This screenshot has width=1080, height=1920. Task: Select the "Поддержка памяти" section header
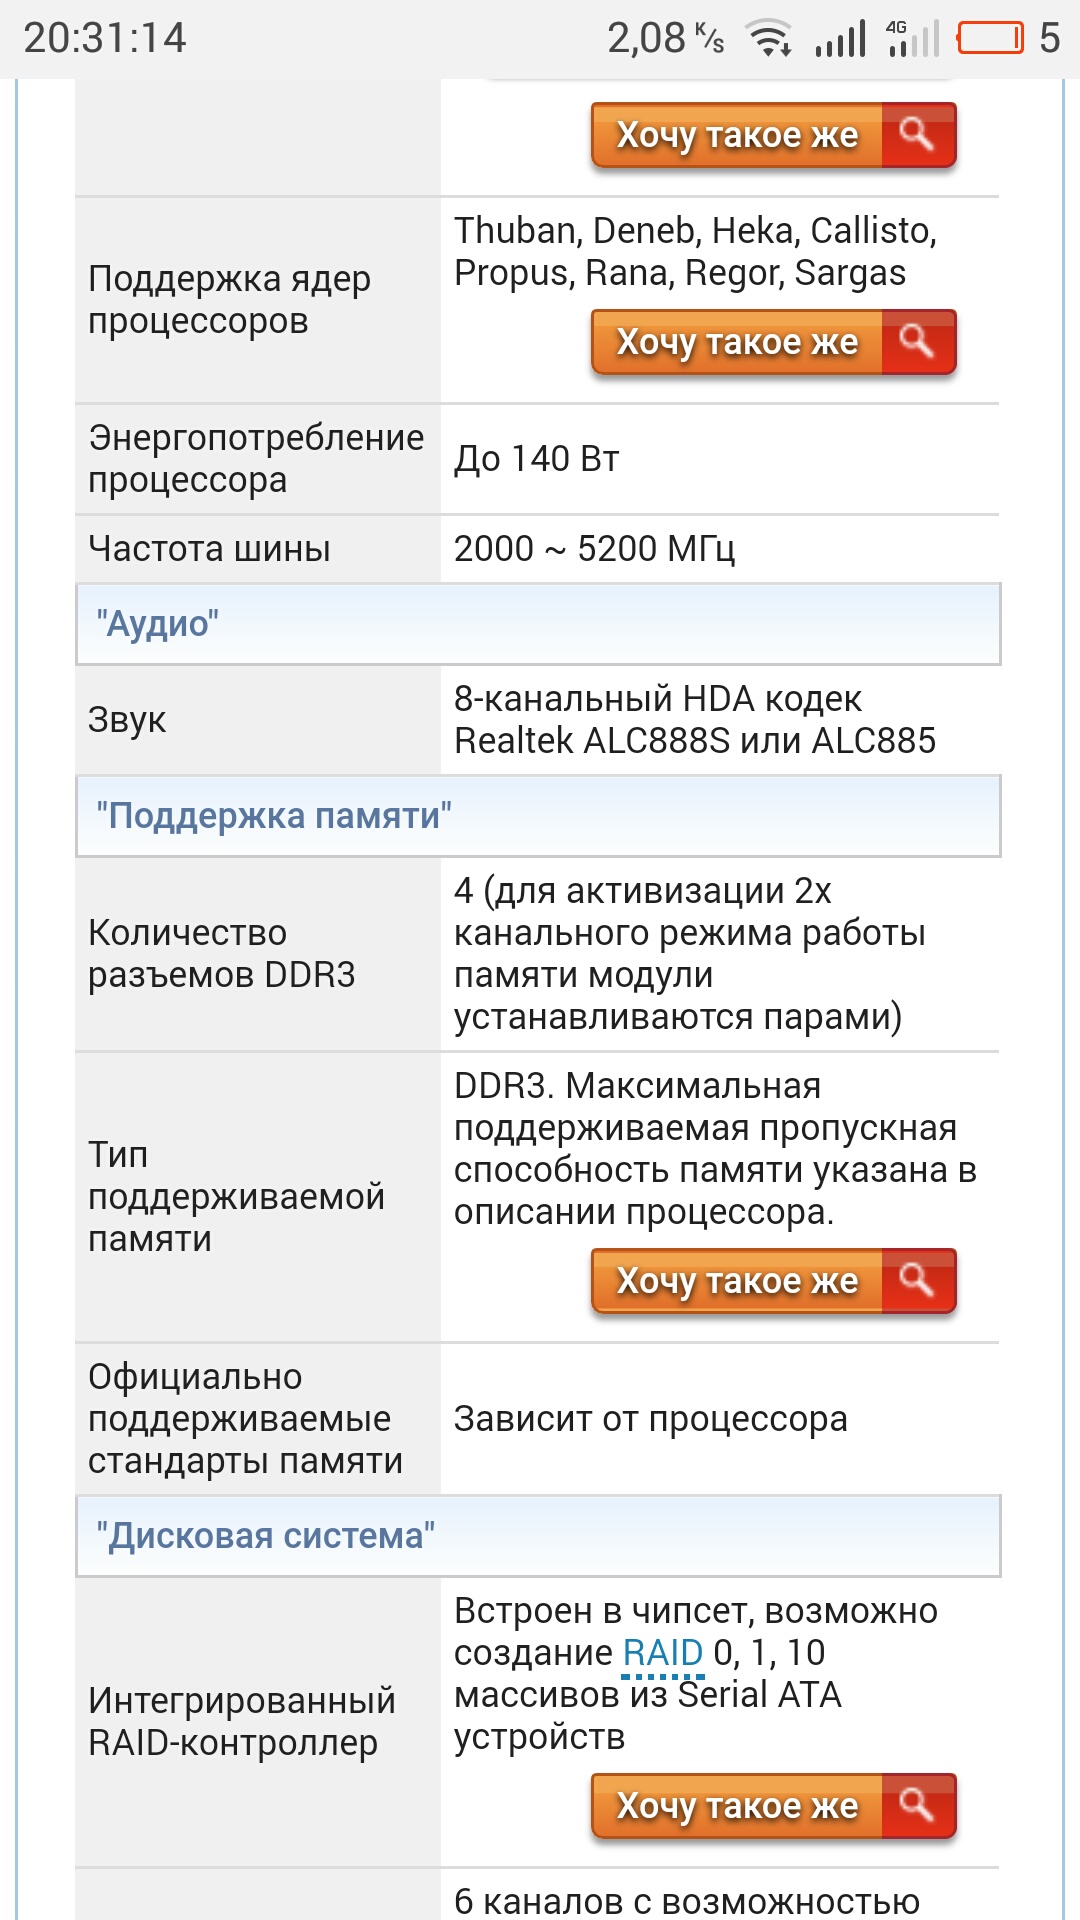tap(538, 816)
